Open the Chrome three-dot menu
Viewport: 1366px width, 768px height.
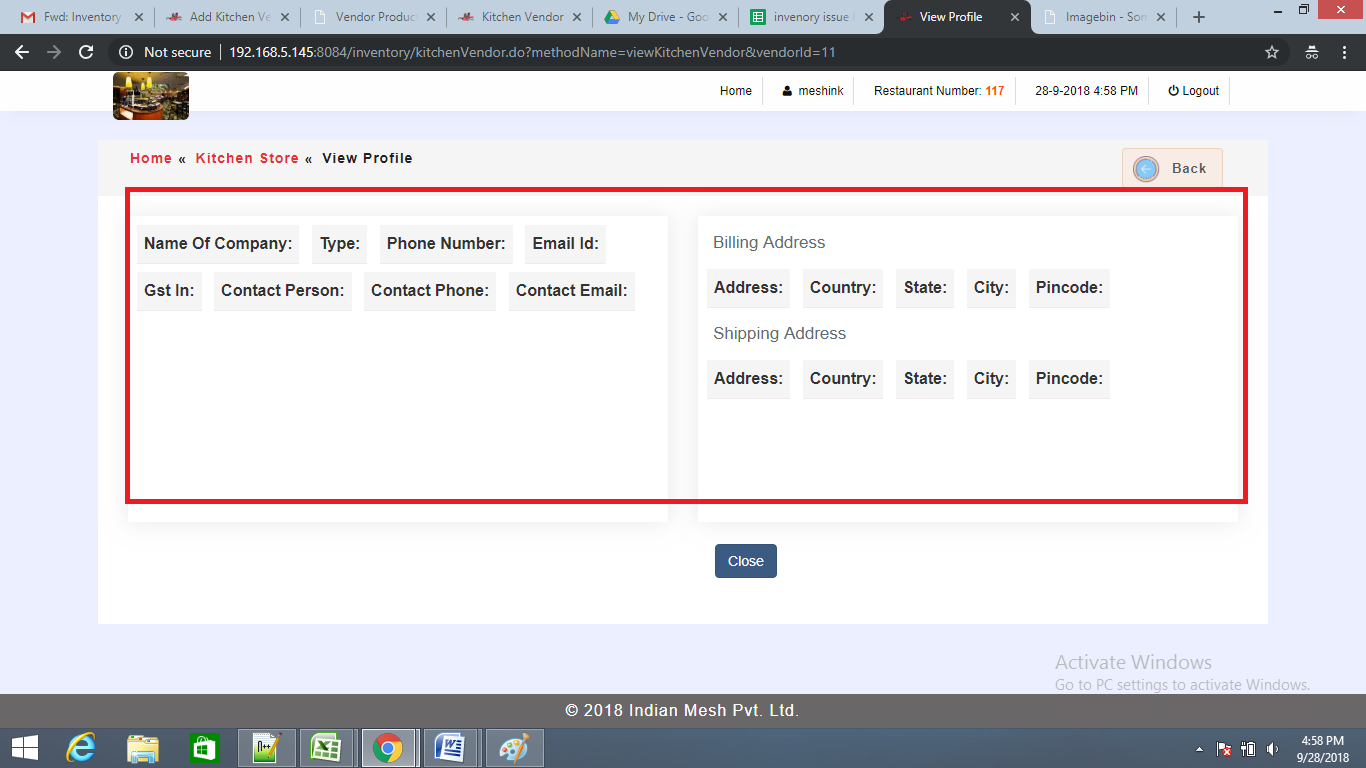click(x=1344, y=52)
